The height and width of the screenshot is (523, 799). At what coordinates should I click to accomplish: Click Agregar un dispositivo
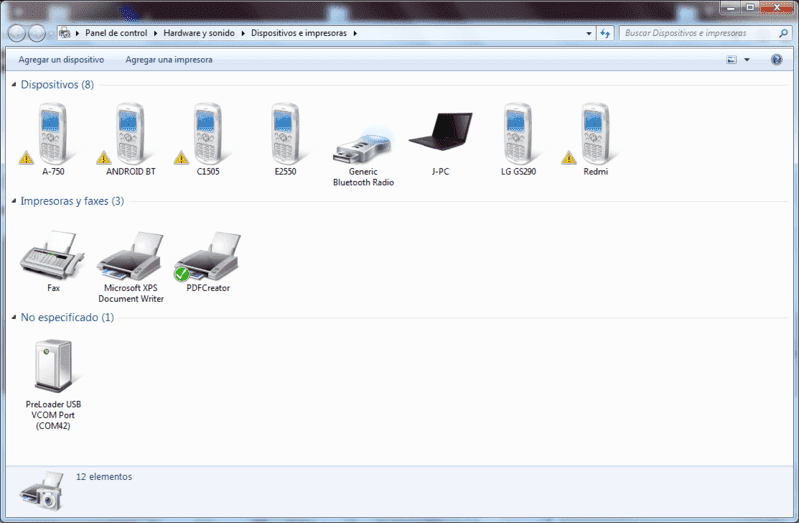click(61, 60)
